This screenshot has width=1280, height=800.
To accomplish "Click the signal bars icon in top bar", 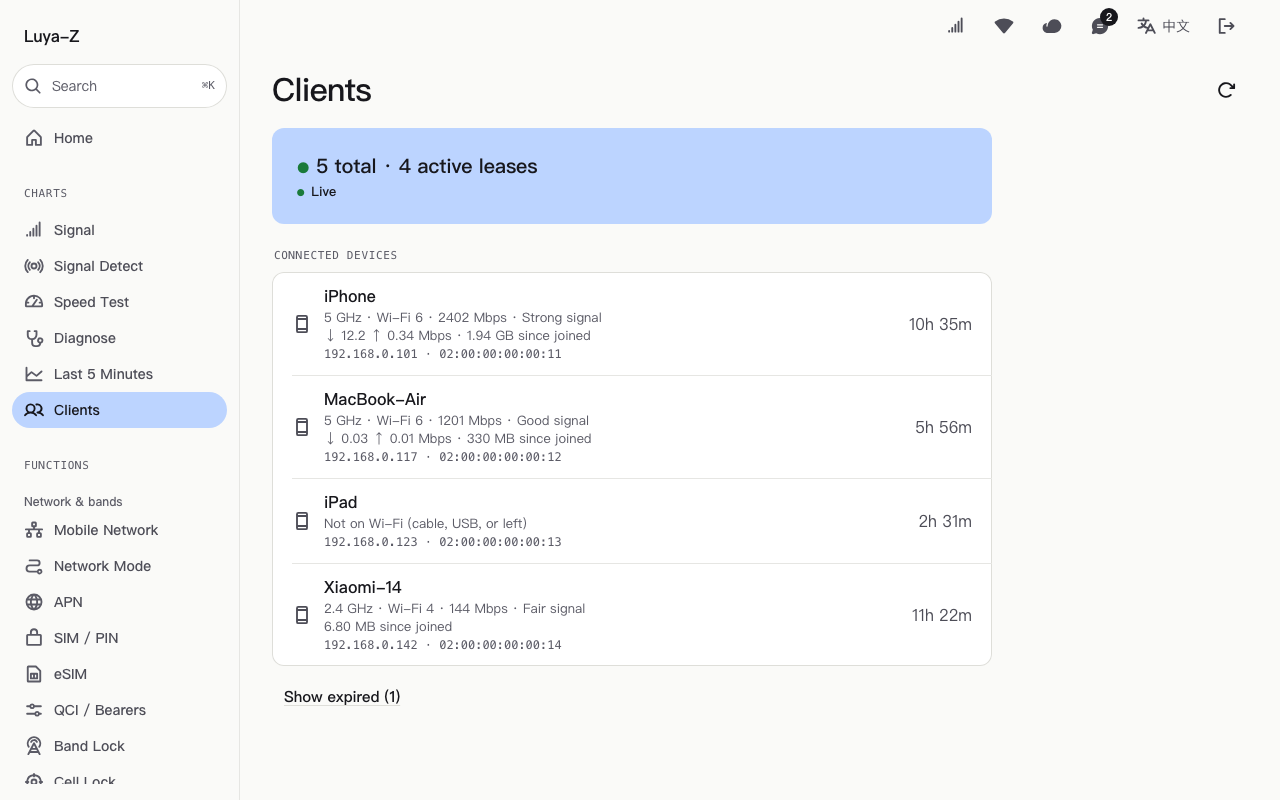I will tap(956, 26).
